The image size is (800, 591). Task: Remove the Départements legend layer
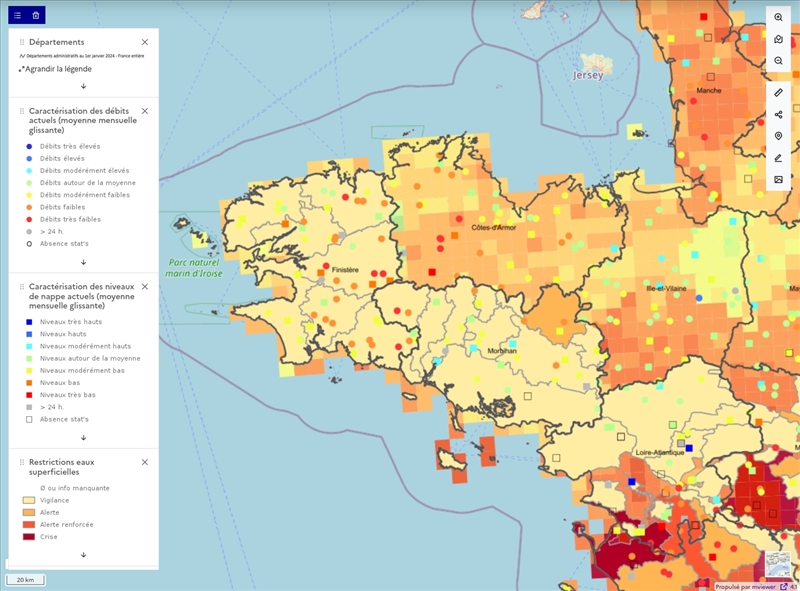(145, 42)
